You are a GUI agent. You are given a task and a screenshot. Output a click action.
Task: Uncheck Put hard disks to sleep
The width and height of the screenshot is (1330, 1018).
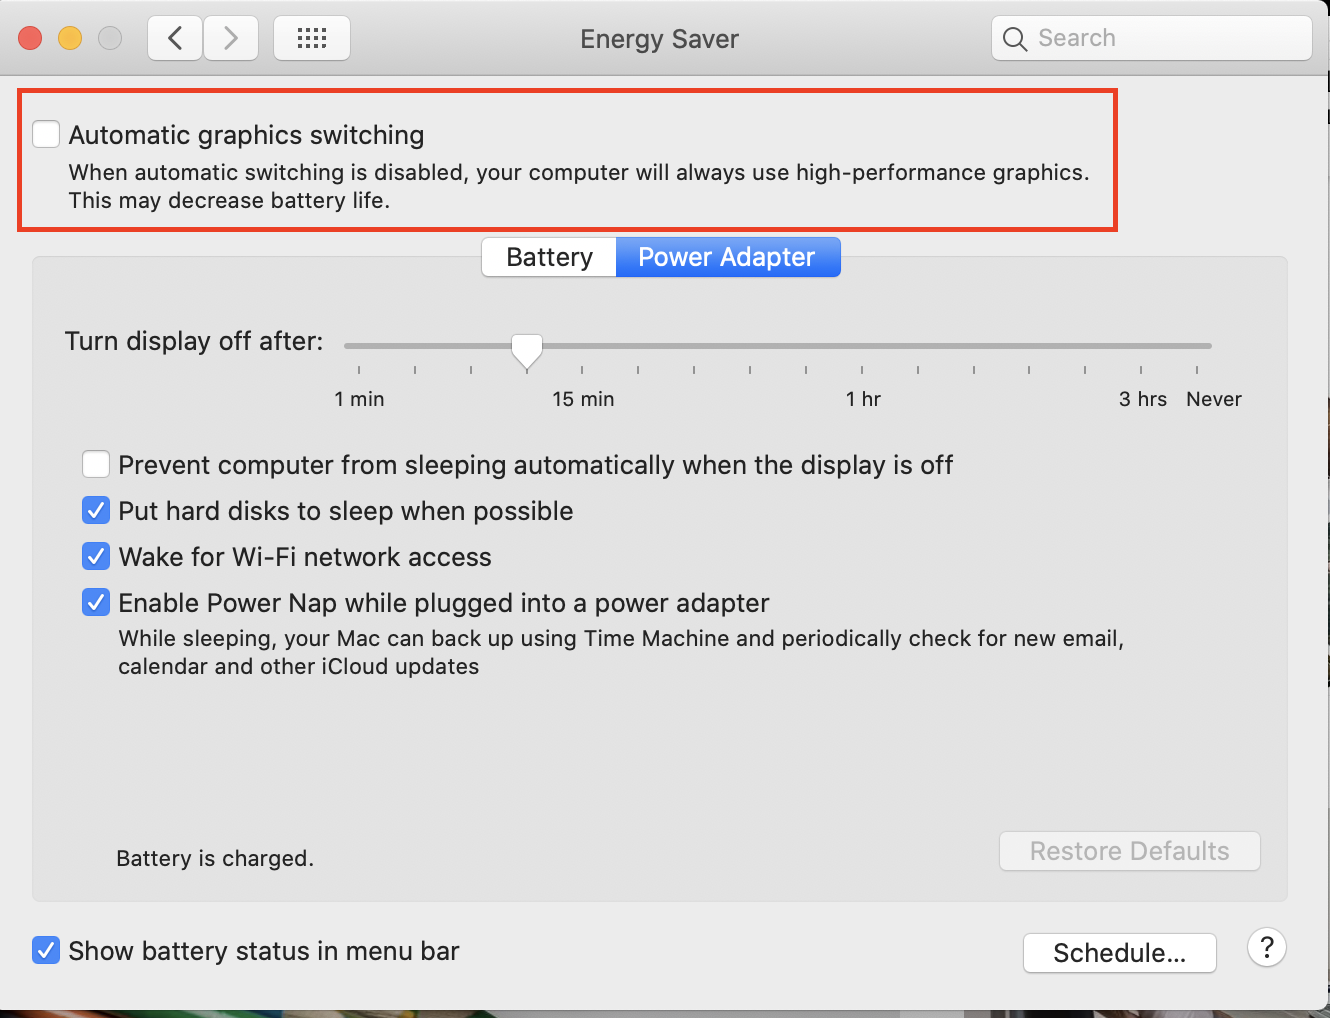(x=96, y=511)
